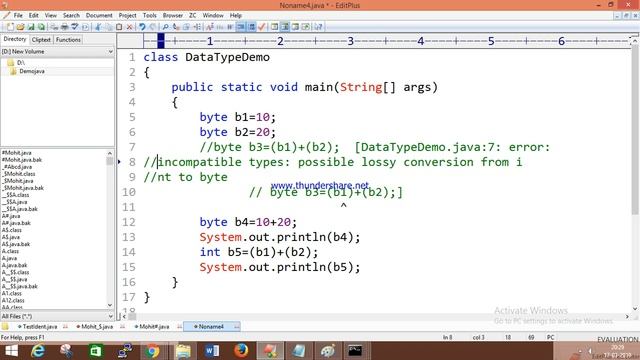Screen dimensions: 640x360
Task: Click the New file toolbar icon
Action: [x=10, y=27]
